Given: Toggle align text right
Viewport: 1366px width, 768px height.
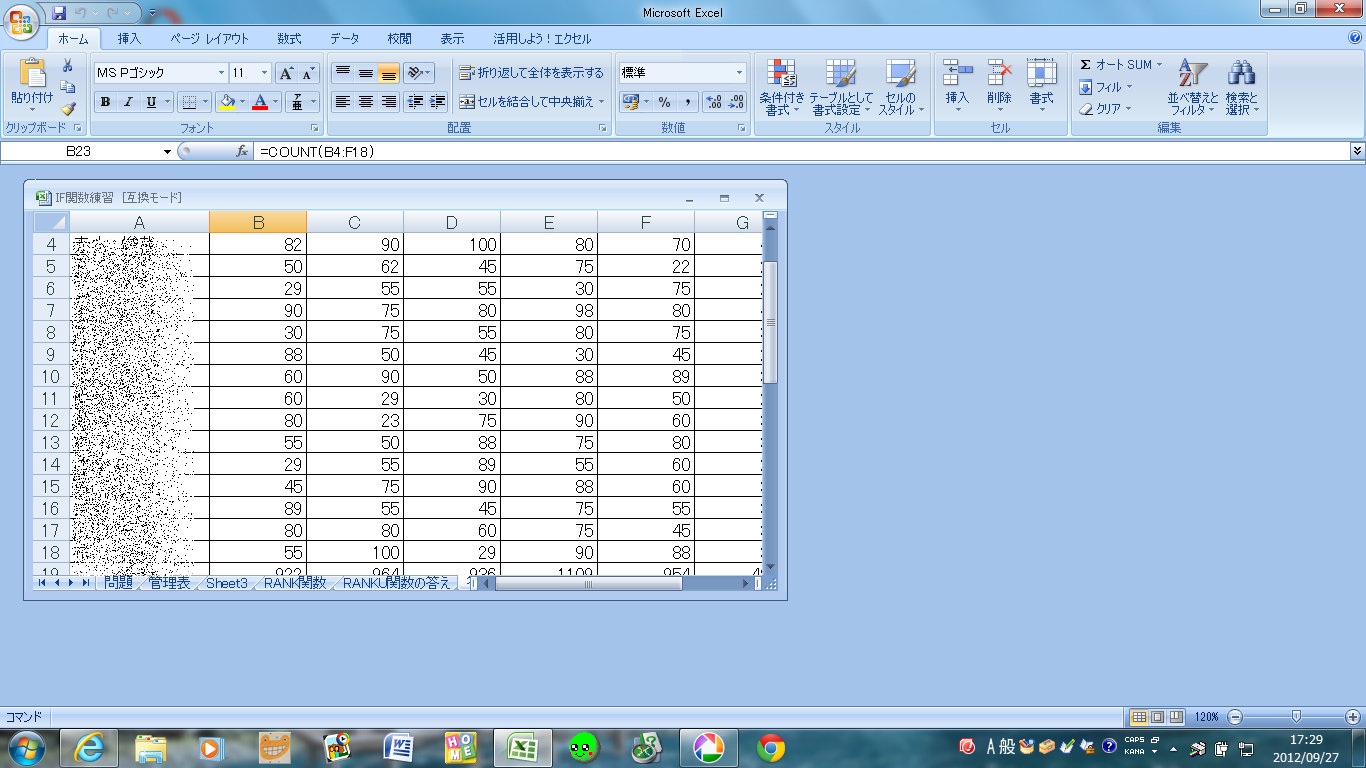Looking at the screenshot, I should coord(389,102).
